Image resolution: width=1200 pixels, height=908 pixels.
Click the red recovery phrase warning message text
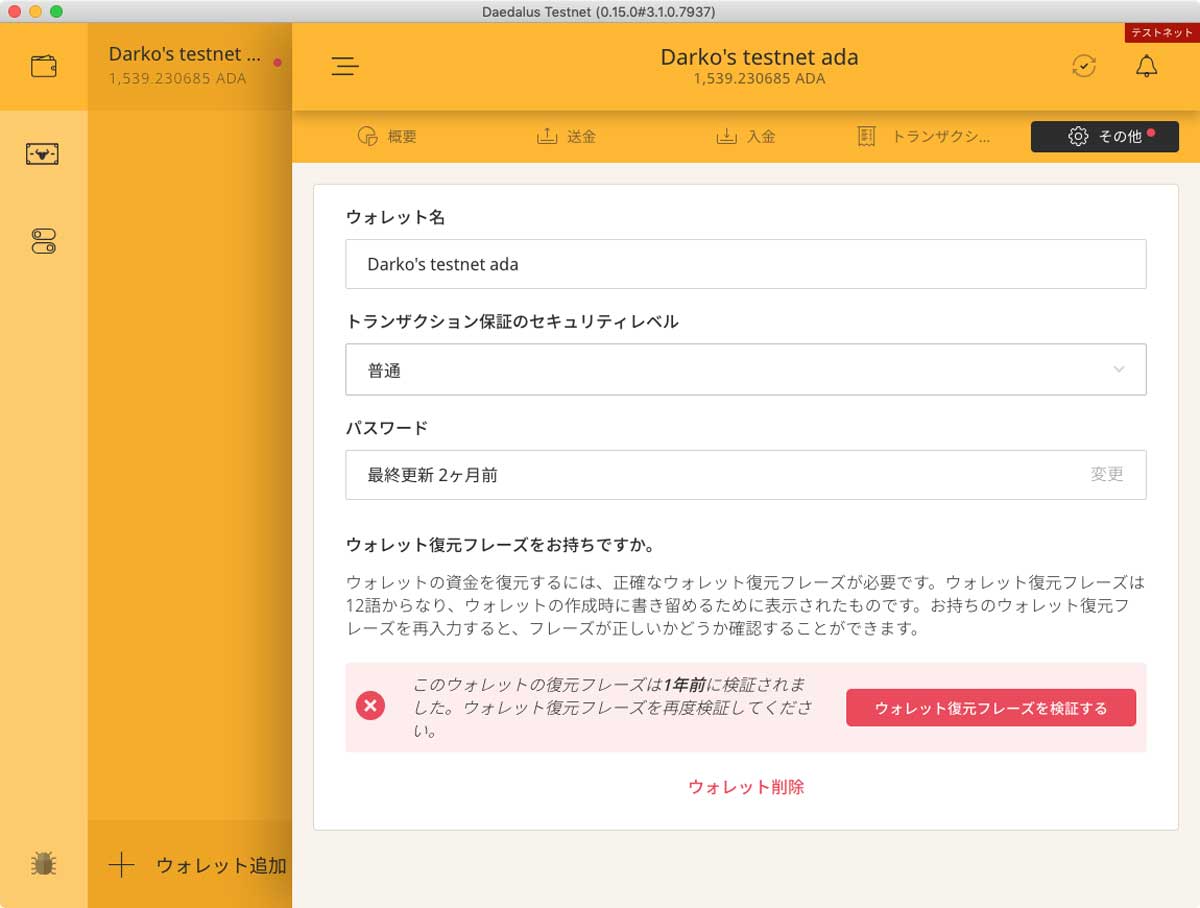click(610, 708)
